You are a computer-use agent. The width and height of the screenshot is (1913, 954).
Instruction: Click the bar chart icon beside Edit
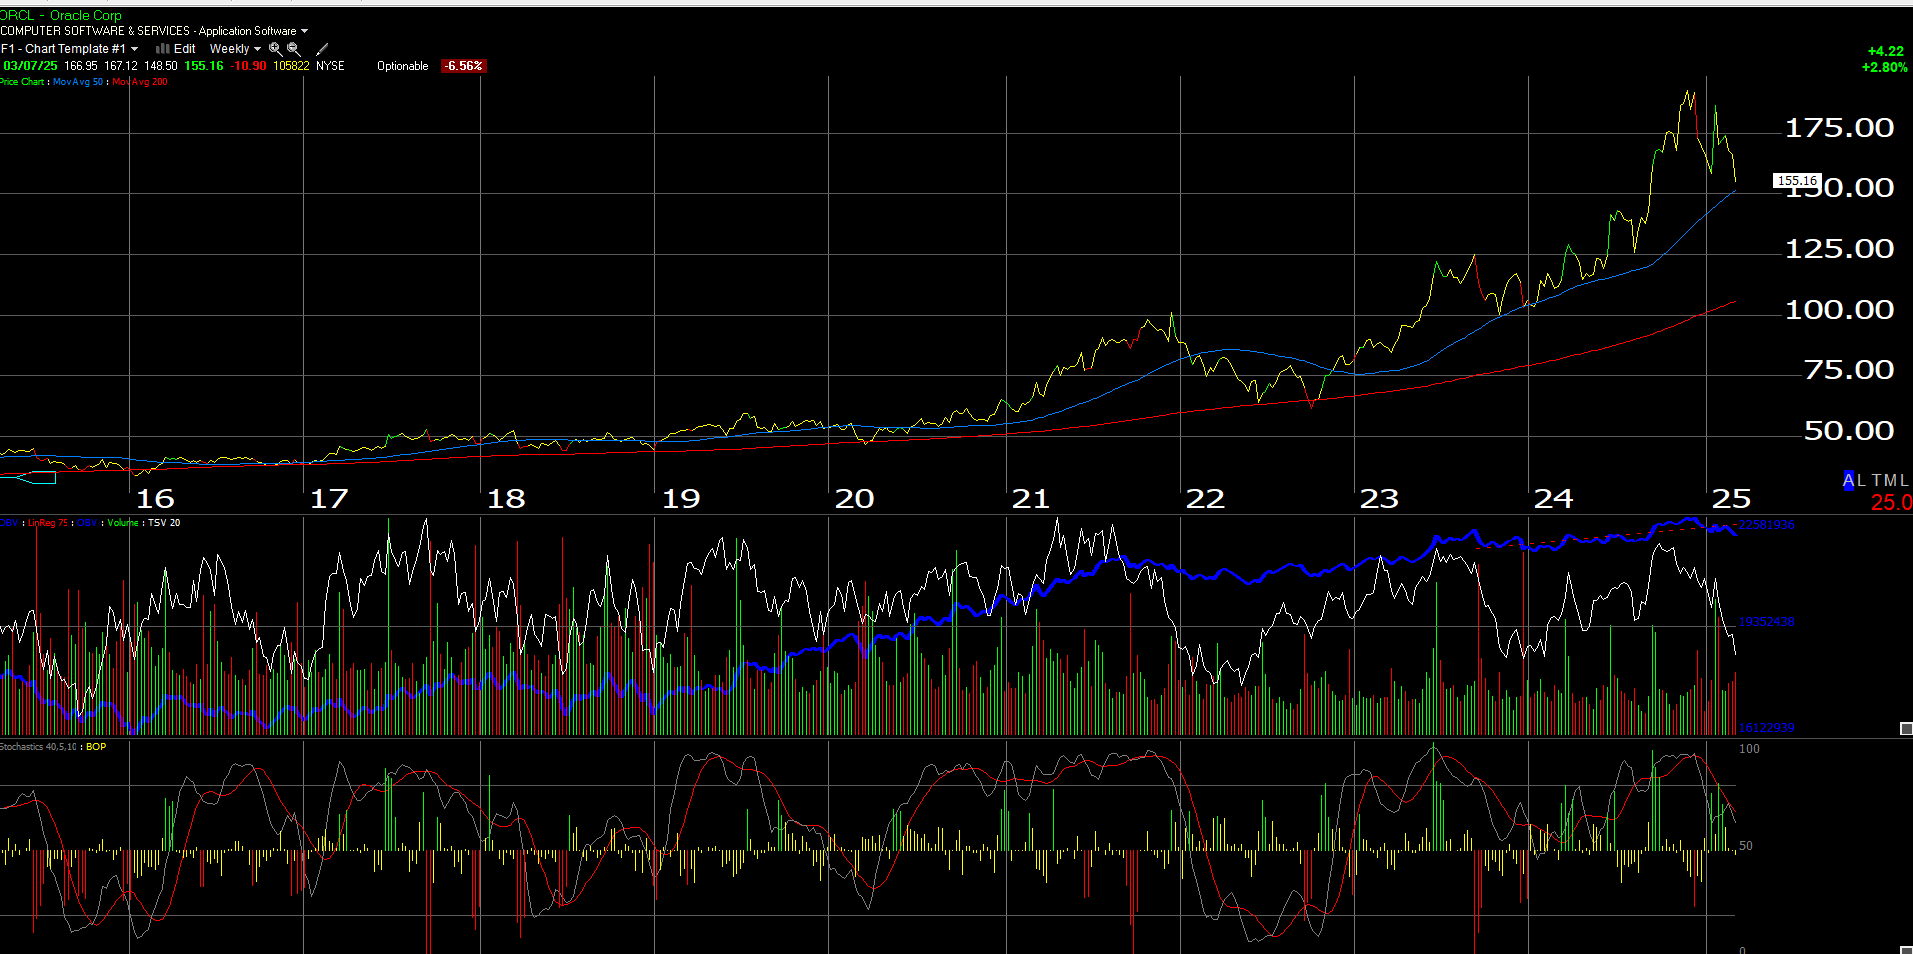162,48
